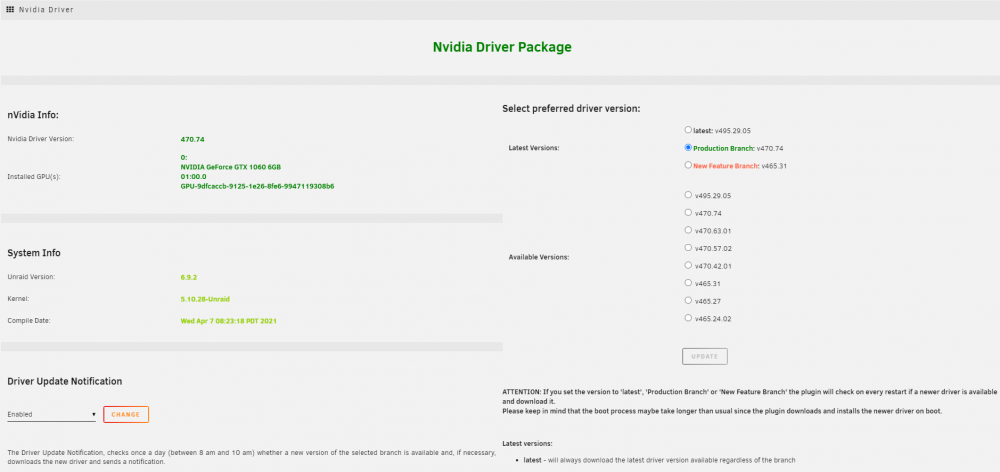Viewport: 1000px width, 472px height.
Task: Click the 'Compile Date:' label
Action: [29, 321]
